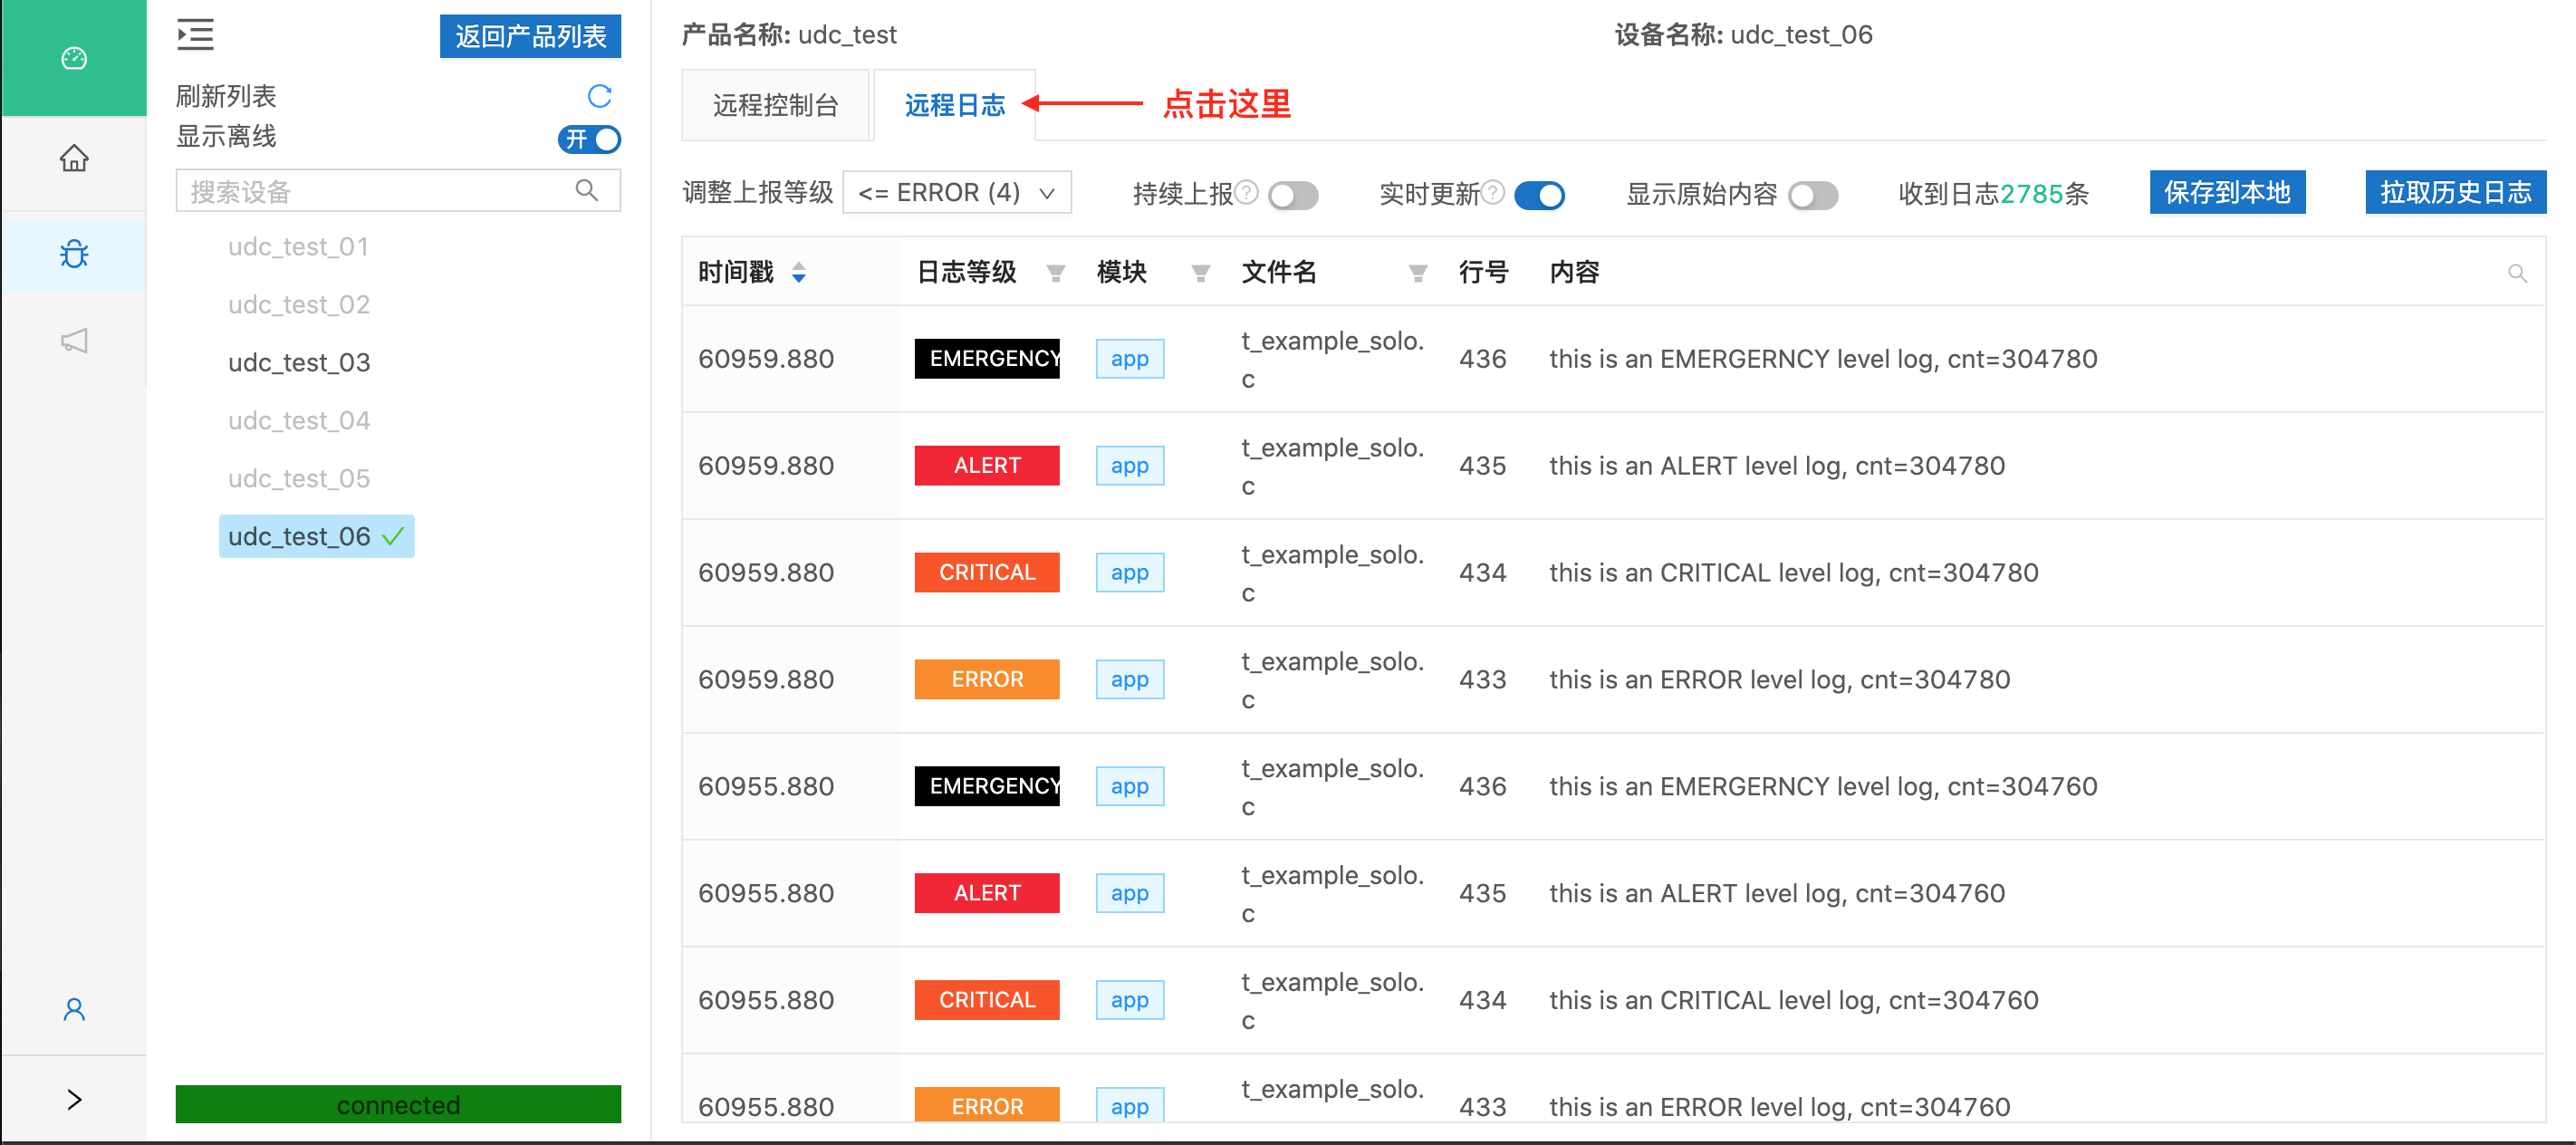Screen dimensions: 2576x1145
Task: Collapse the device panel menu icon
Action: coord(195,35)
